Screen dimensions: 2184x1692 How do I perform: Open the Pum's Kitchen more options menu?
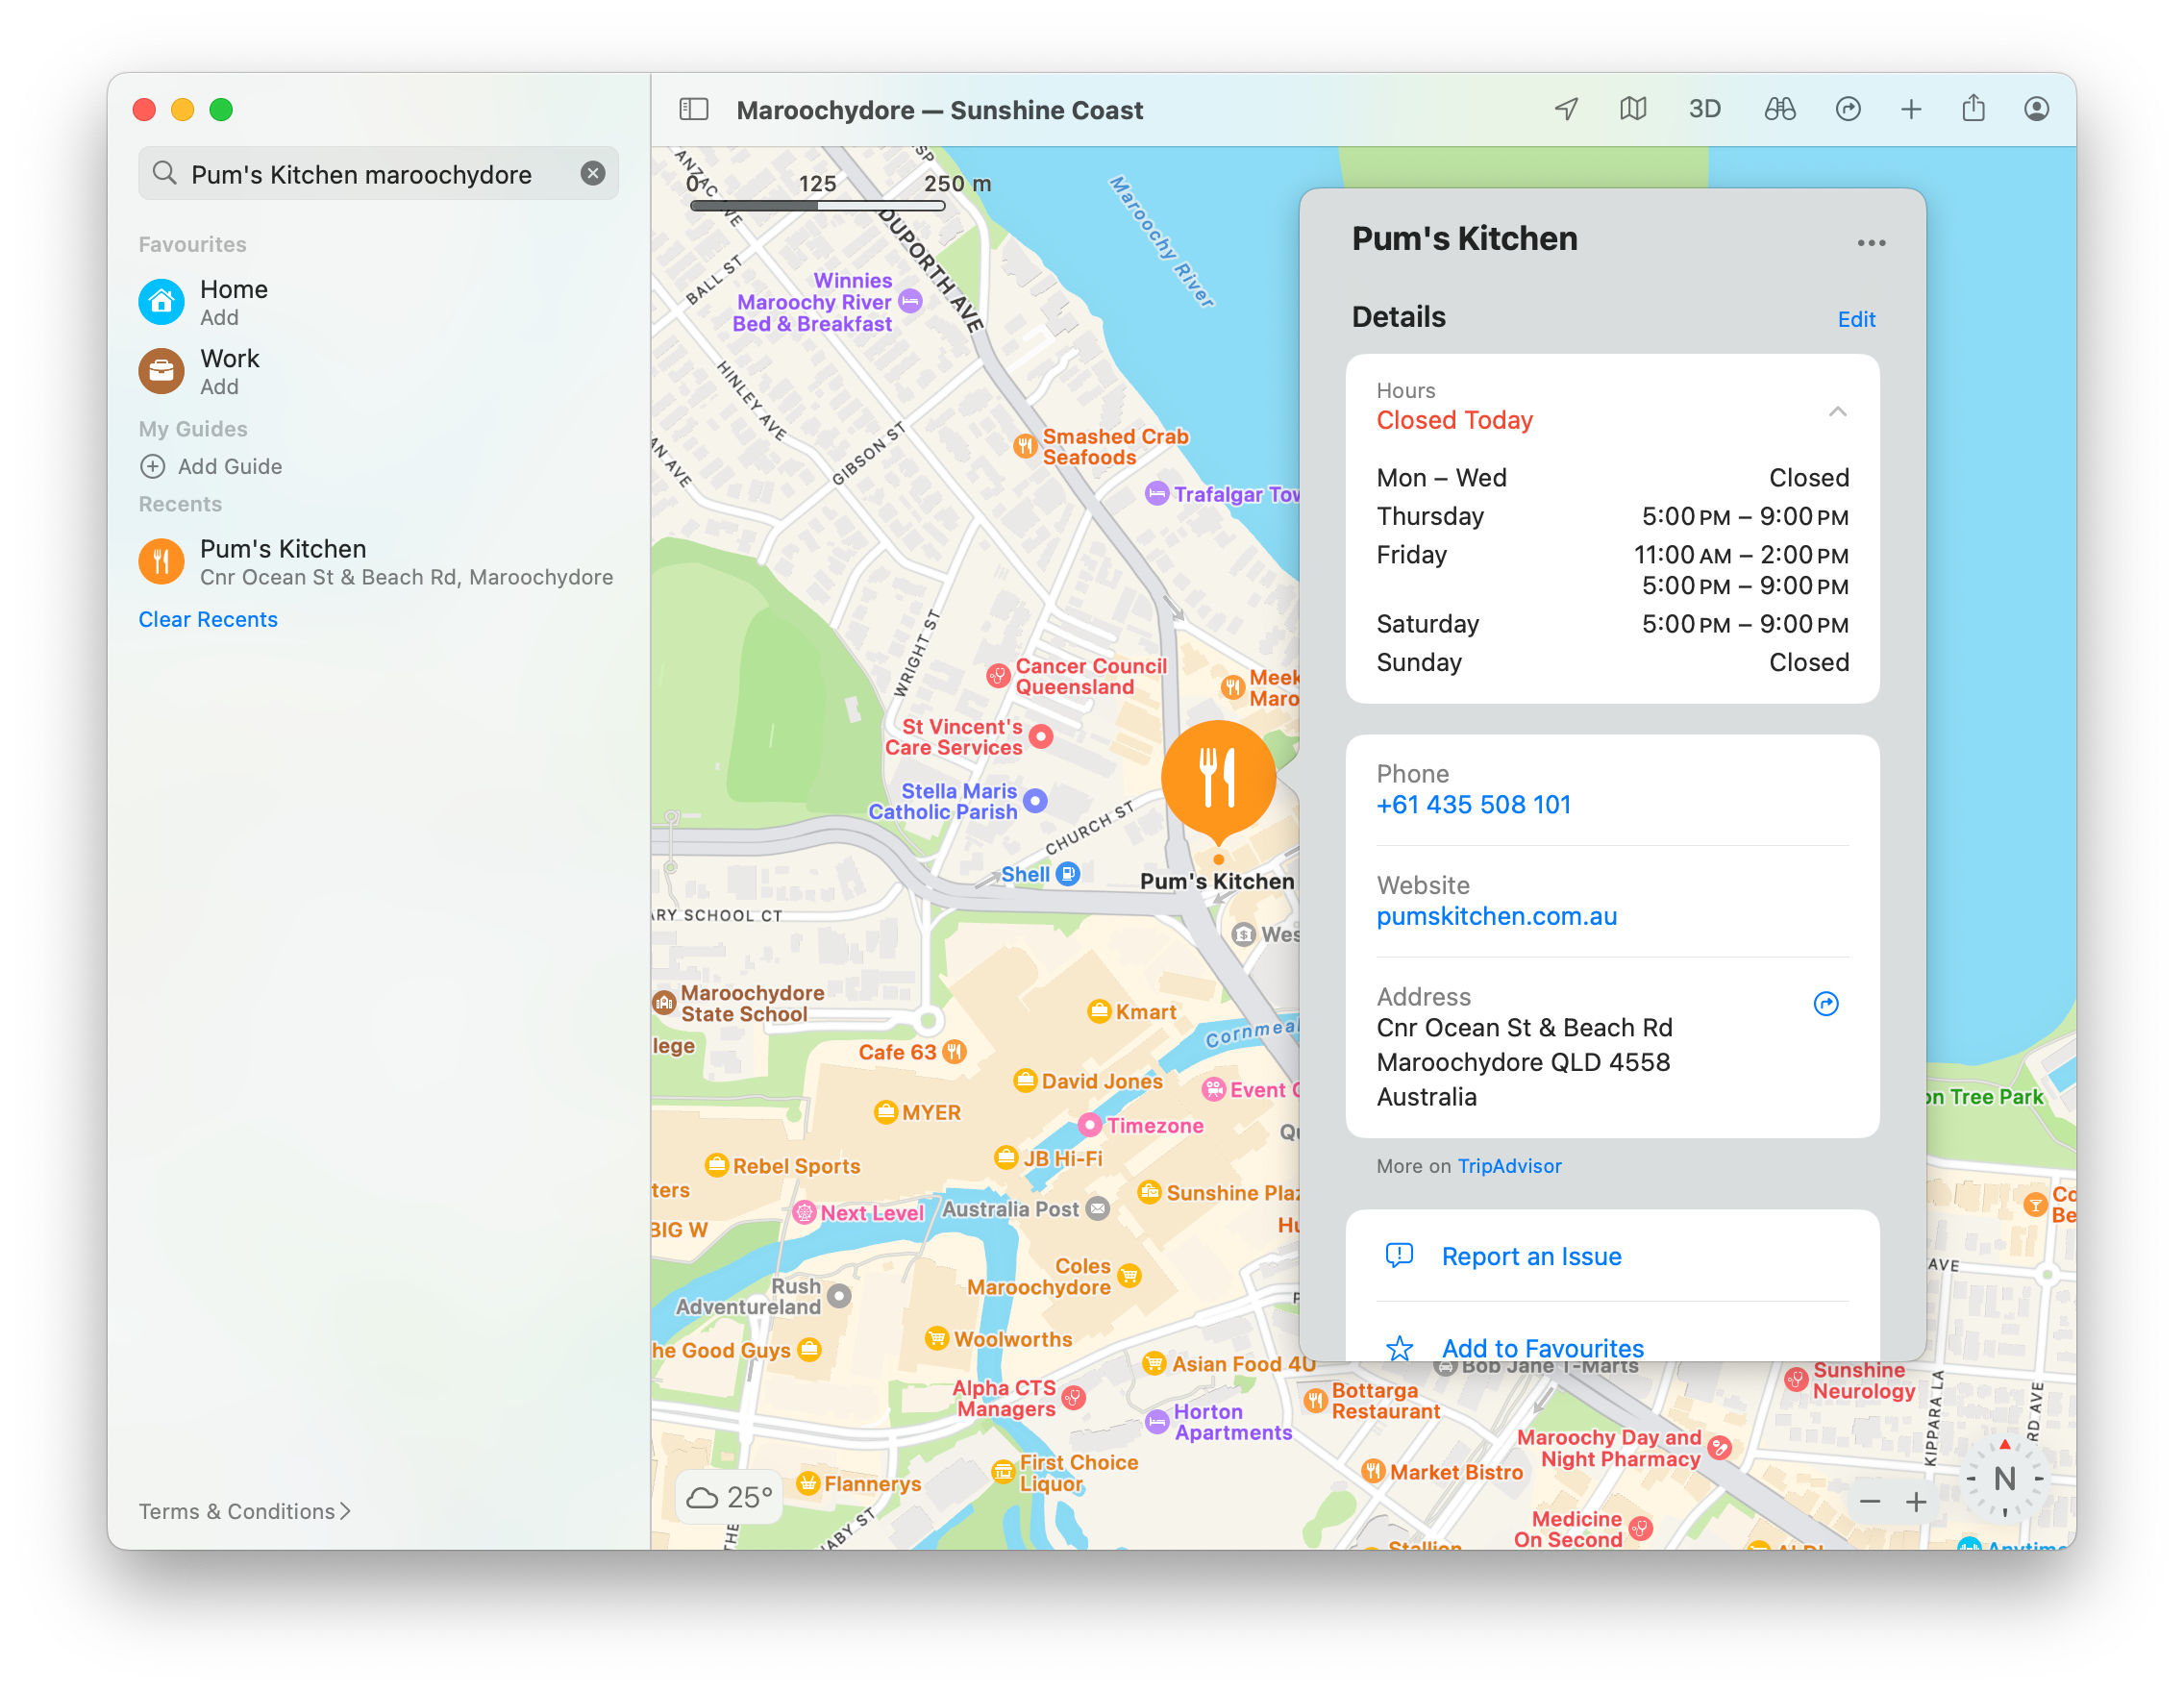pos(1870,243)
